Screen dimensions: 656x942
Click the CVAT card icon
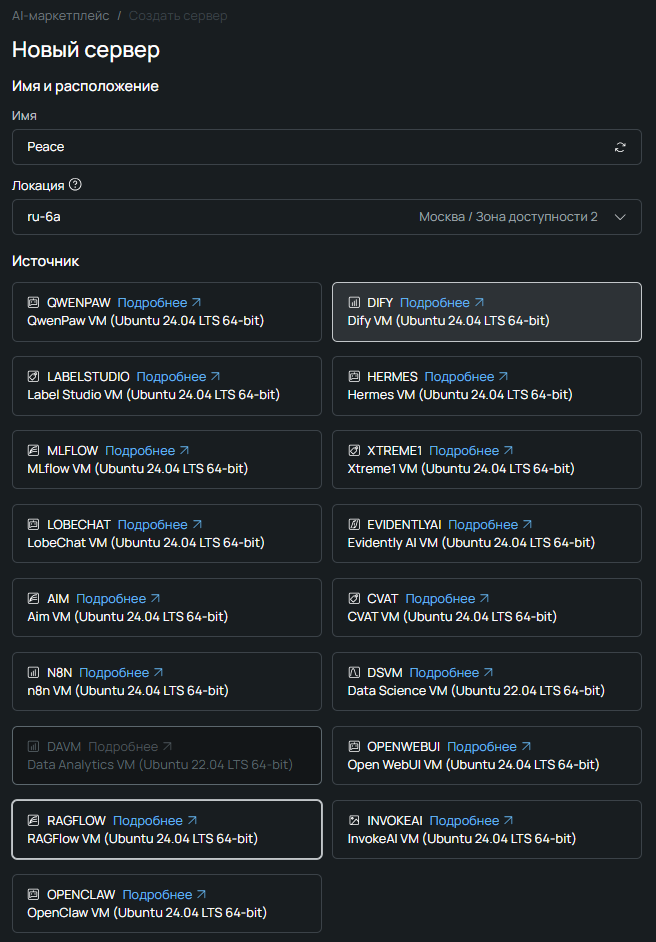(354, 598)
